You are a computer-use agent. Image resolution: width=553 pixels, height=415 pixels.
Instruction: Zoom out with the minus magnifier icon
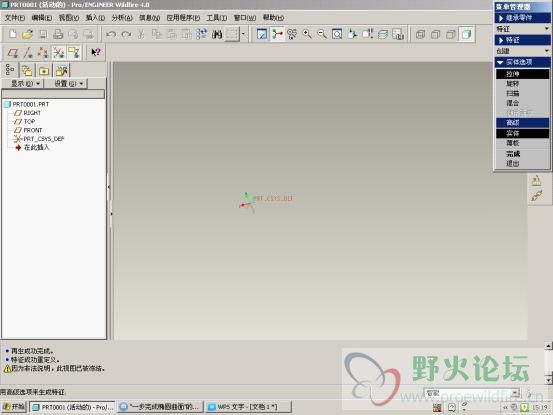322,34
